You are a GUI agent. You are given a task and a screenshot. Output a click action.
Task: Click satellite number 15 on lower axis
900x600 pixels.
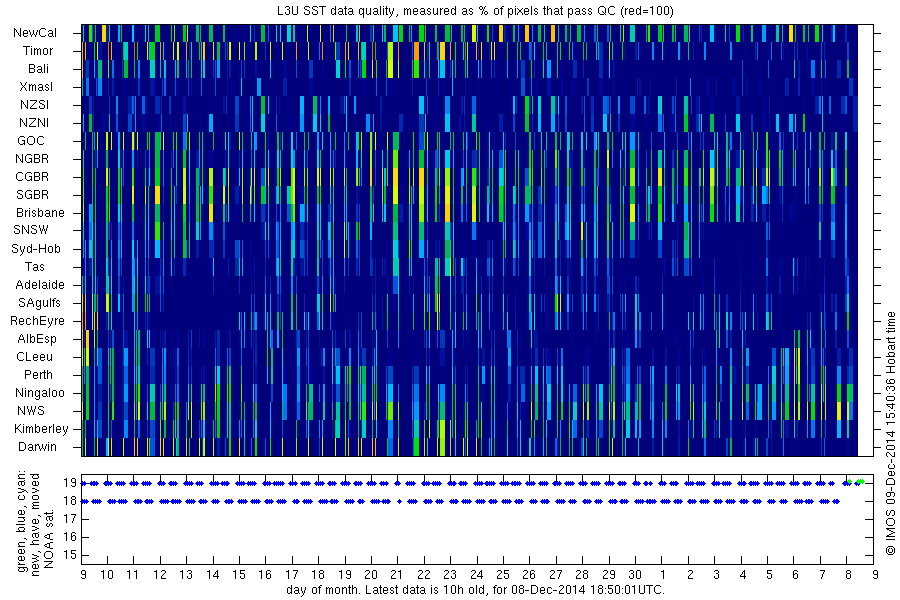click(x=70, y=555)
